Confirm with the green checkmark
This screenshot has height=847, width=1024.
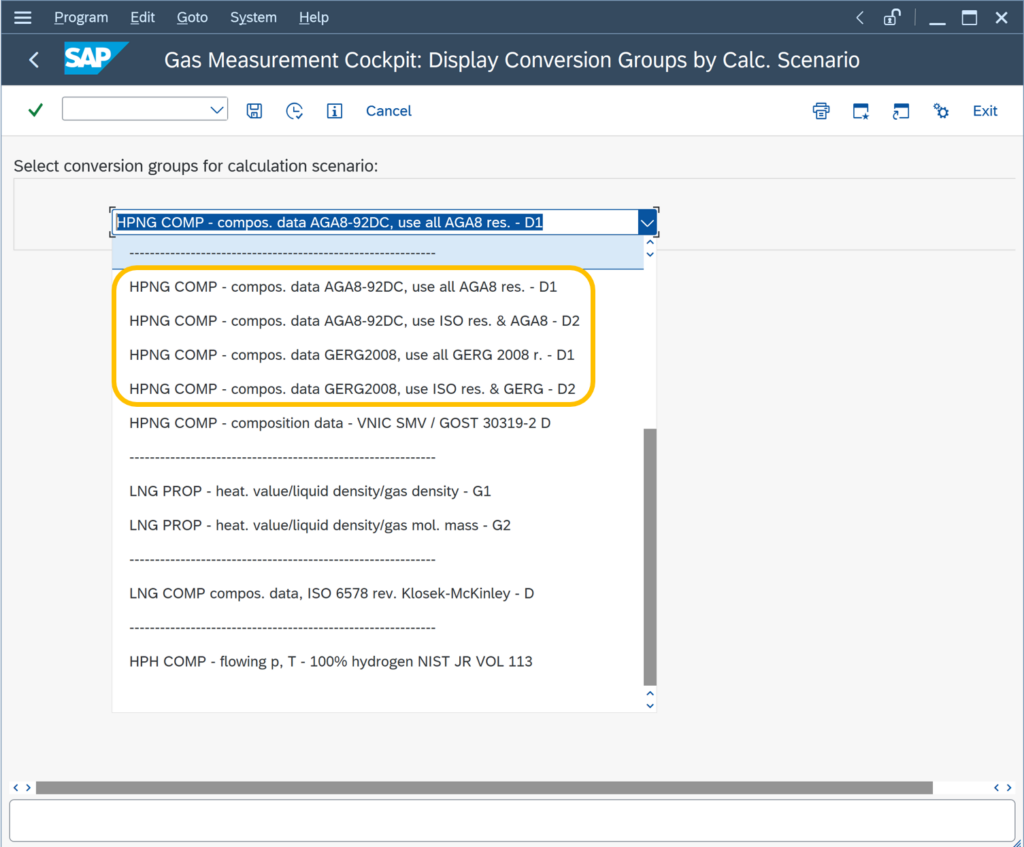click(36, 110)
